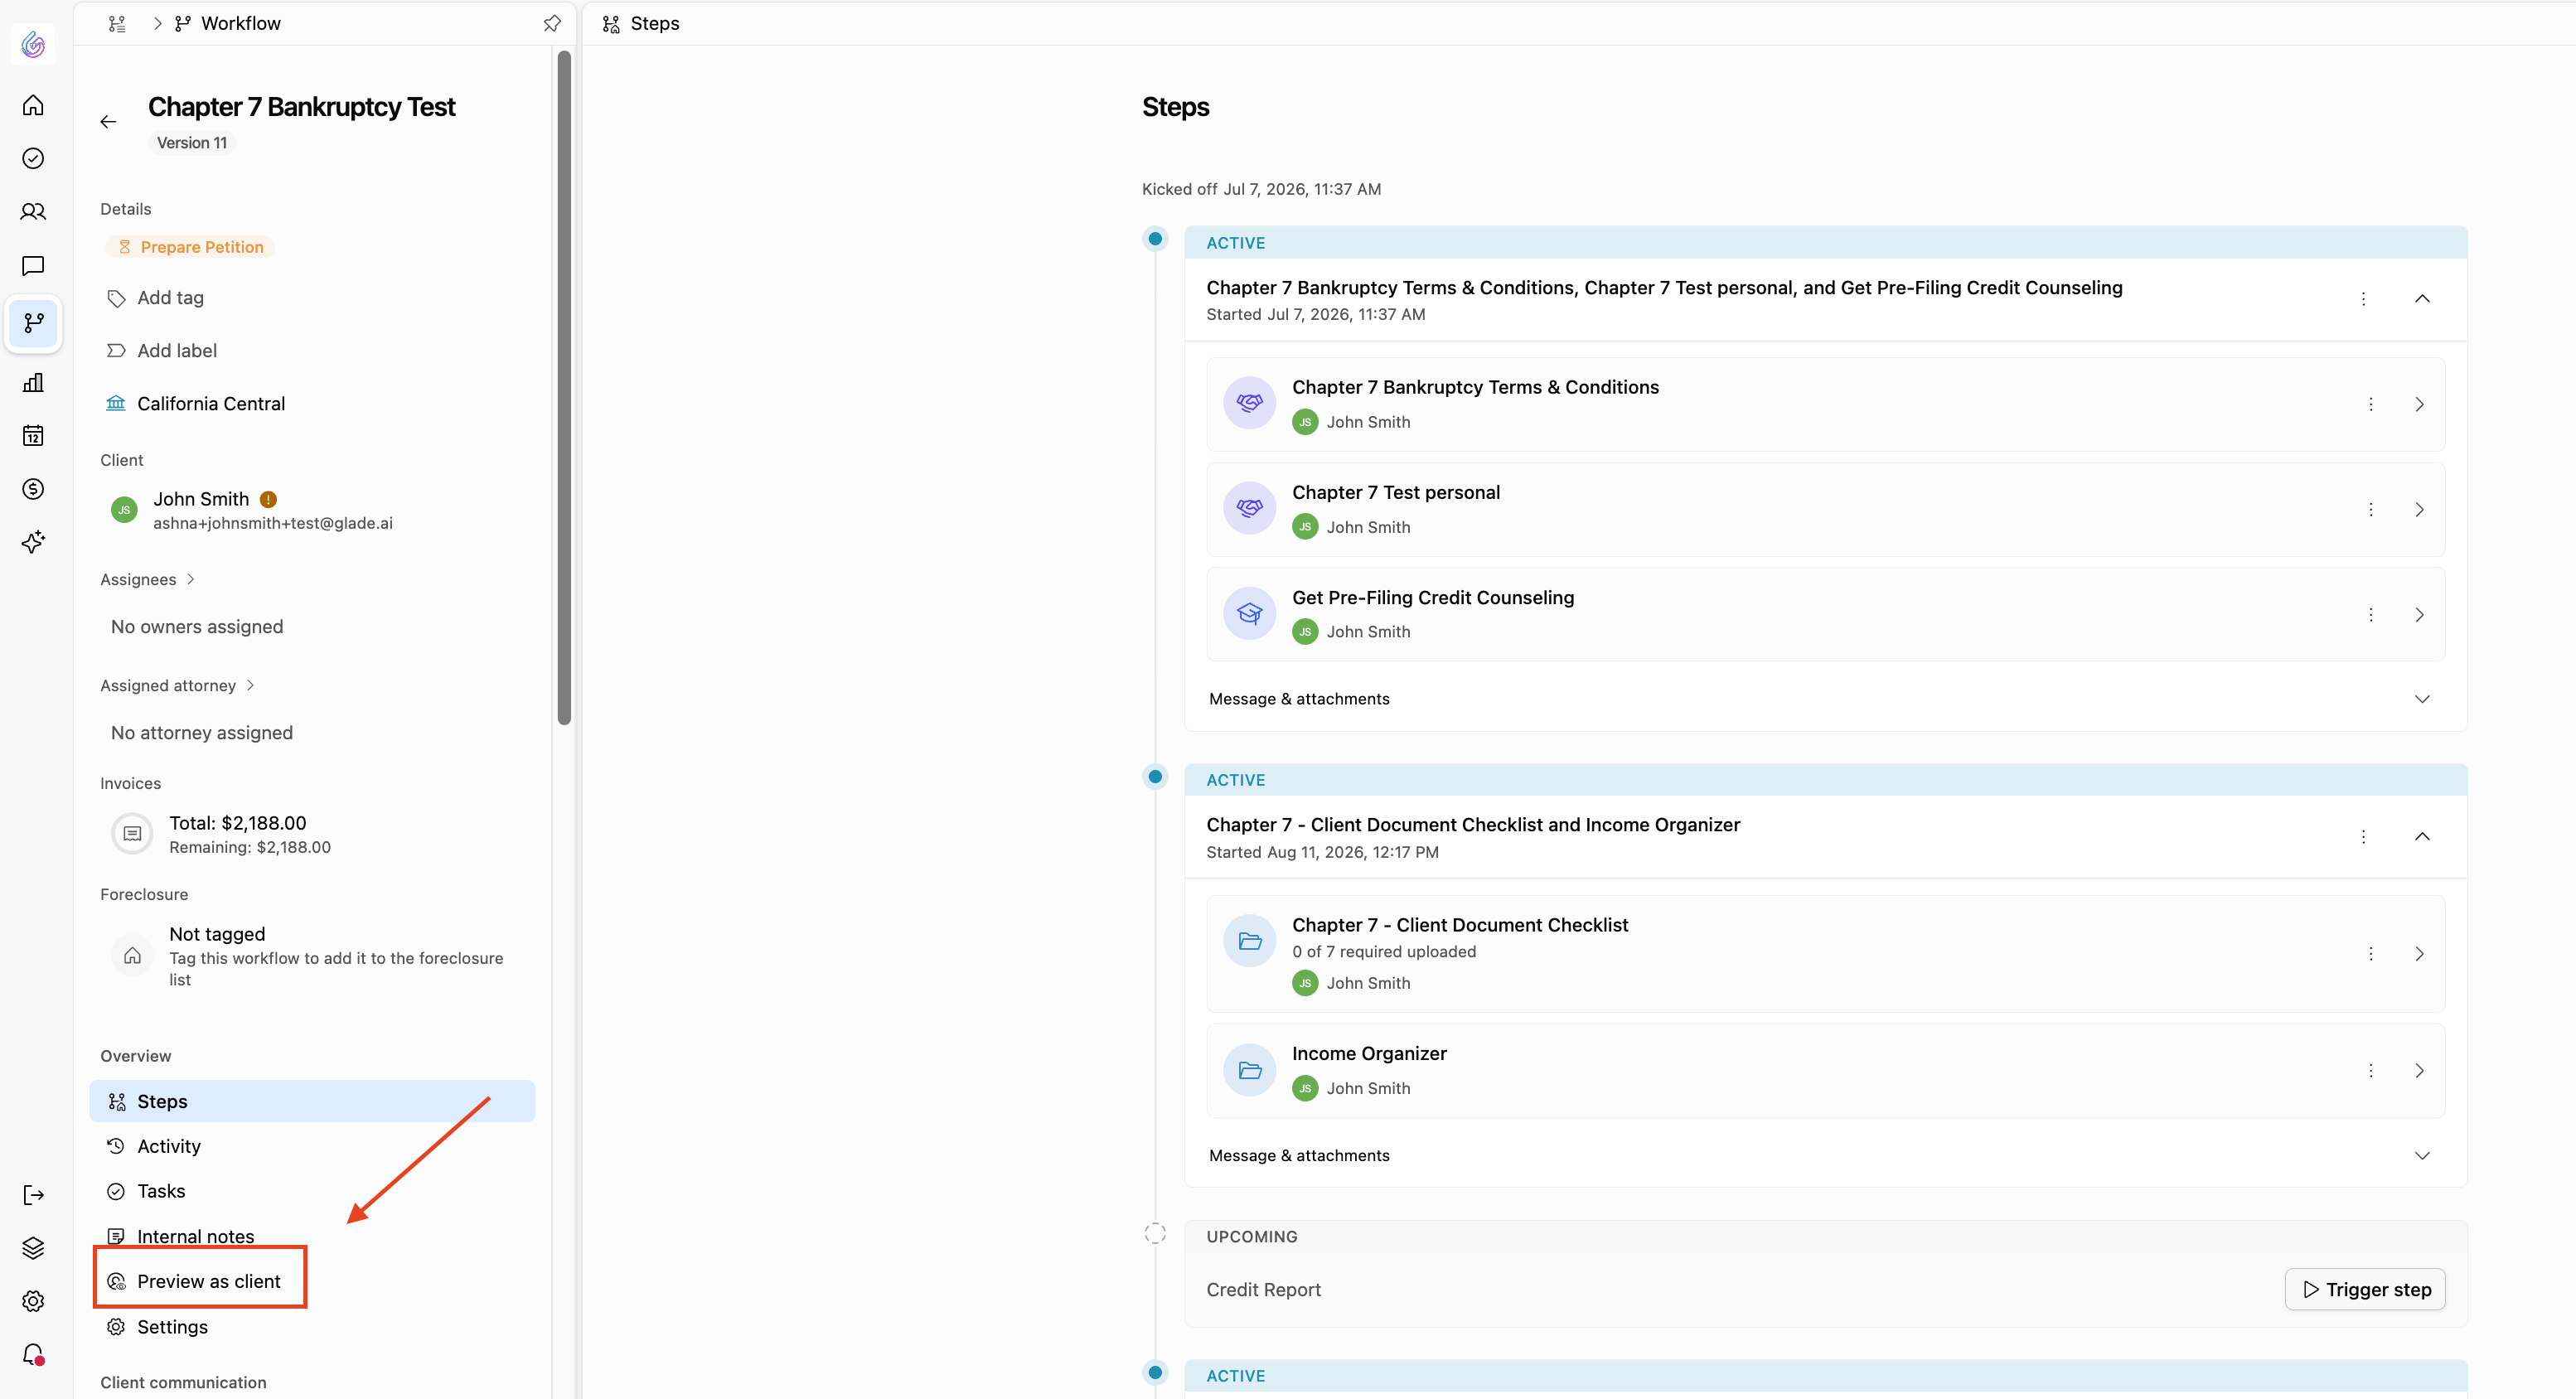
Task: Open the Chapter 7 Bankruptcy Terms & Conditions step
Action: click(1825, 404)
